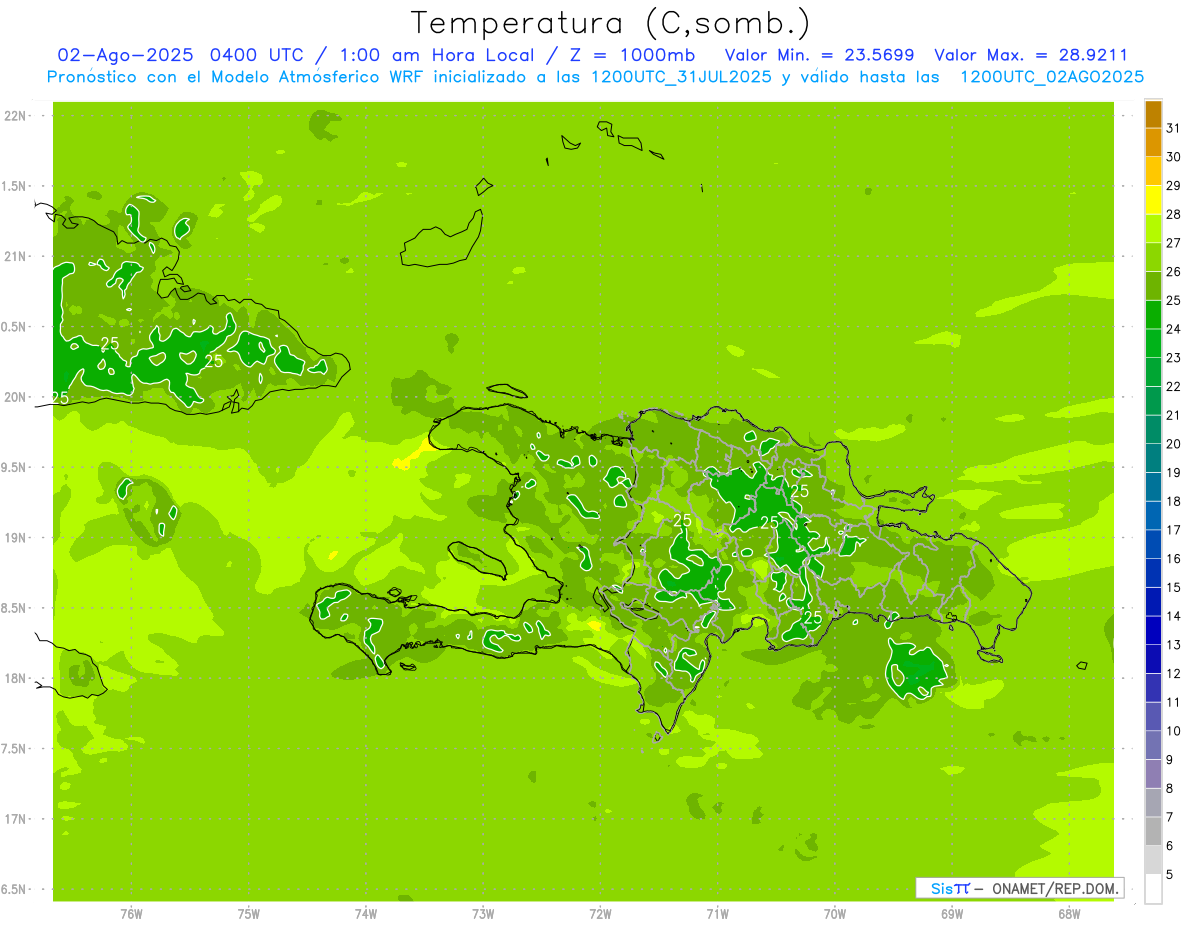Click the 68W longitude label
Viewport: 1200px width, 927px height.
click(x=1069, y=913)
